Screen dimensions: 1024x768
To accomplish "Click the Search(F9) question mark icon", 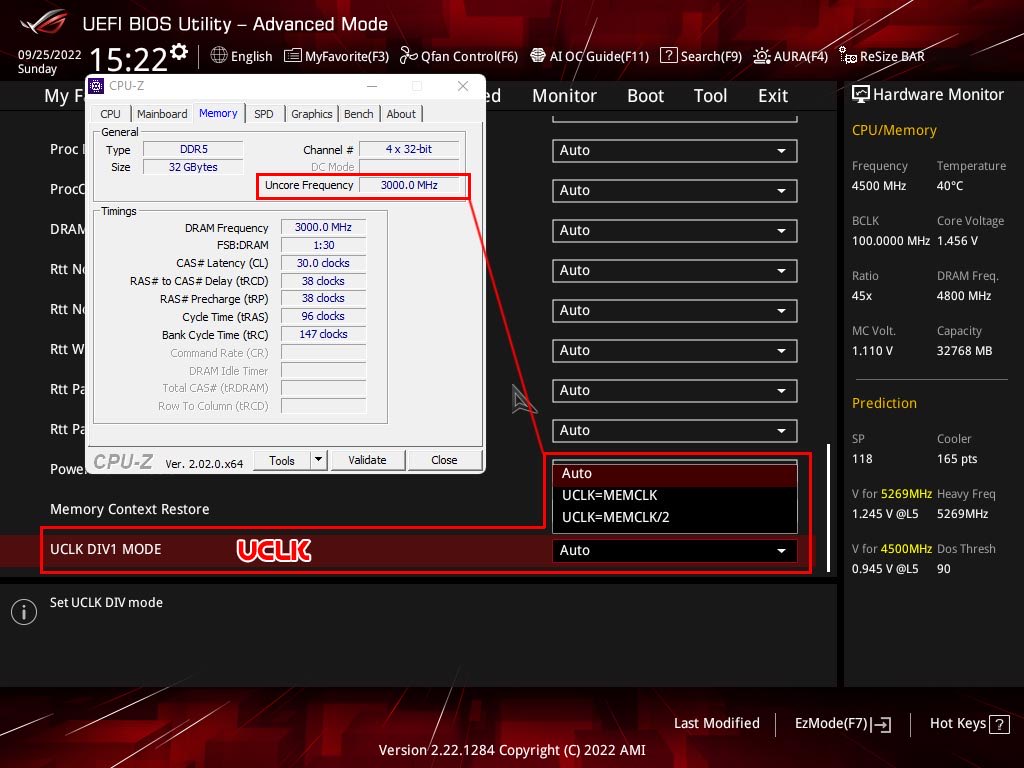I will [668, 56].
